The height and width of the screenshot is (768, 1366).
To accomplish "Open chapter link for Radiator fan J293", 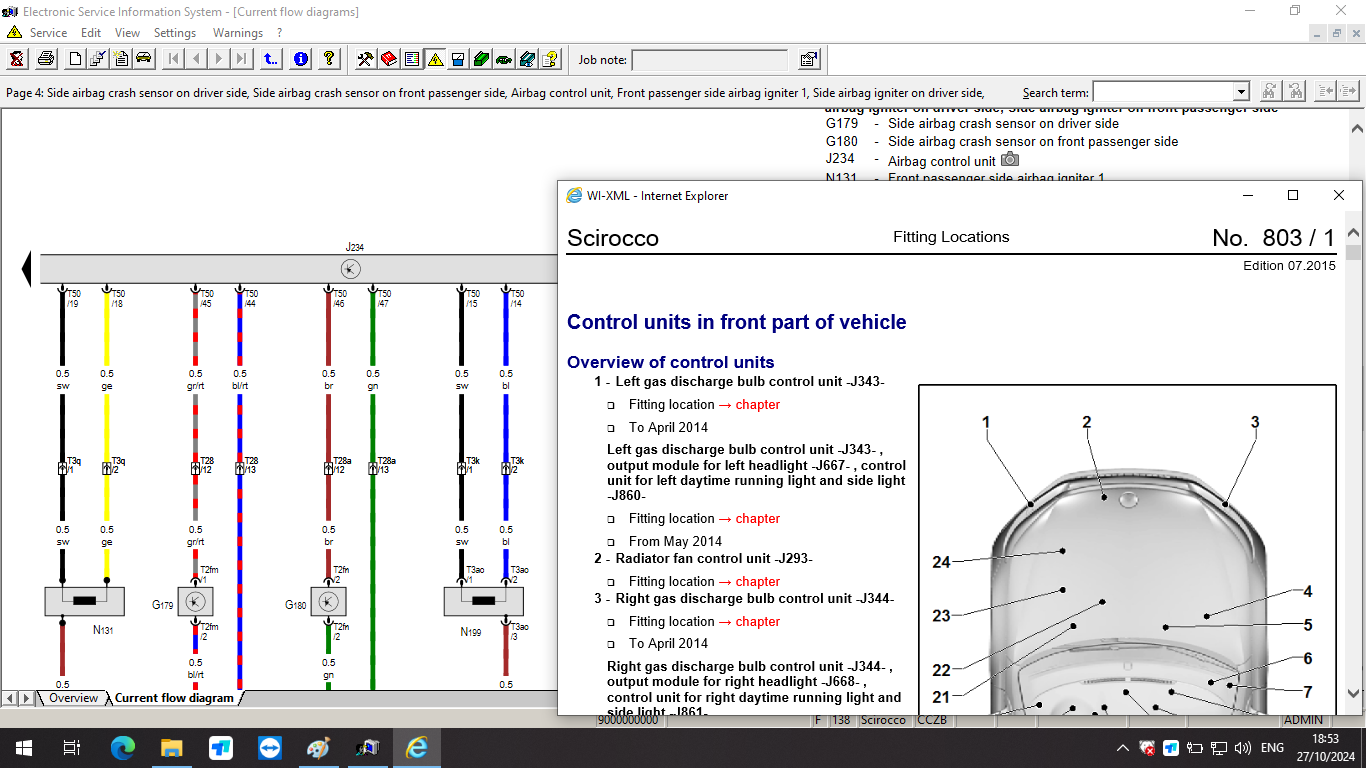I will click(x=758, y=582).
